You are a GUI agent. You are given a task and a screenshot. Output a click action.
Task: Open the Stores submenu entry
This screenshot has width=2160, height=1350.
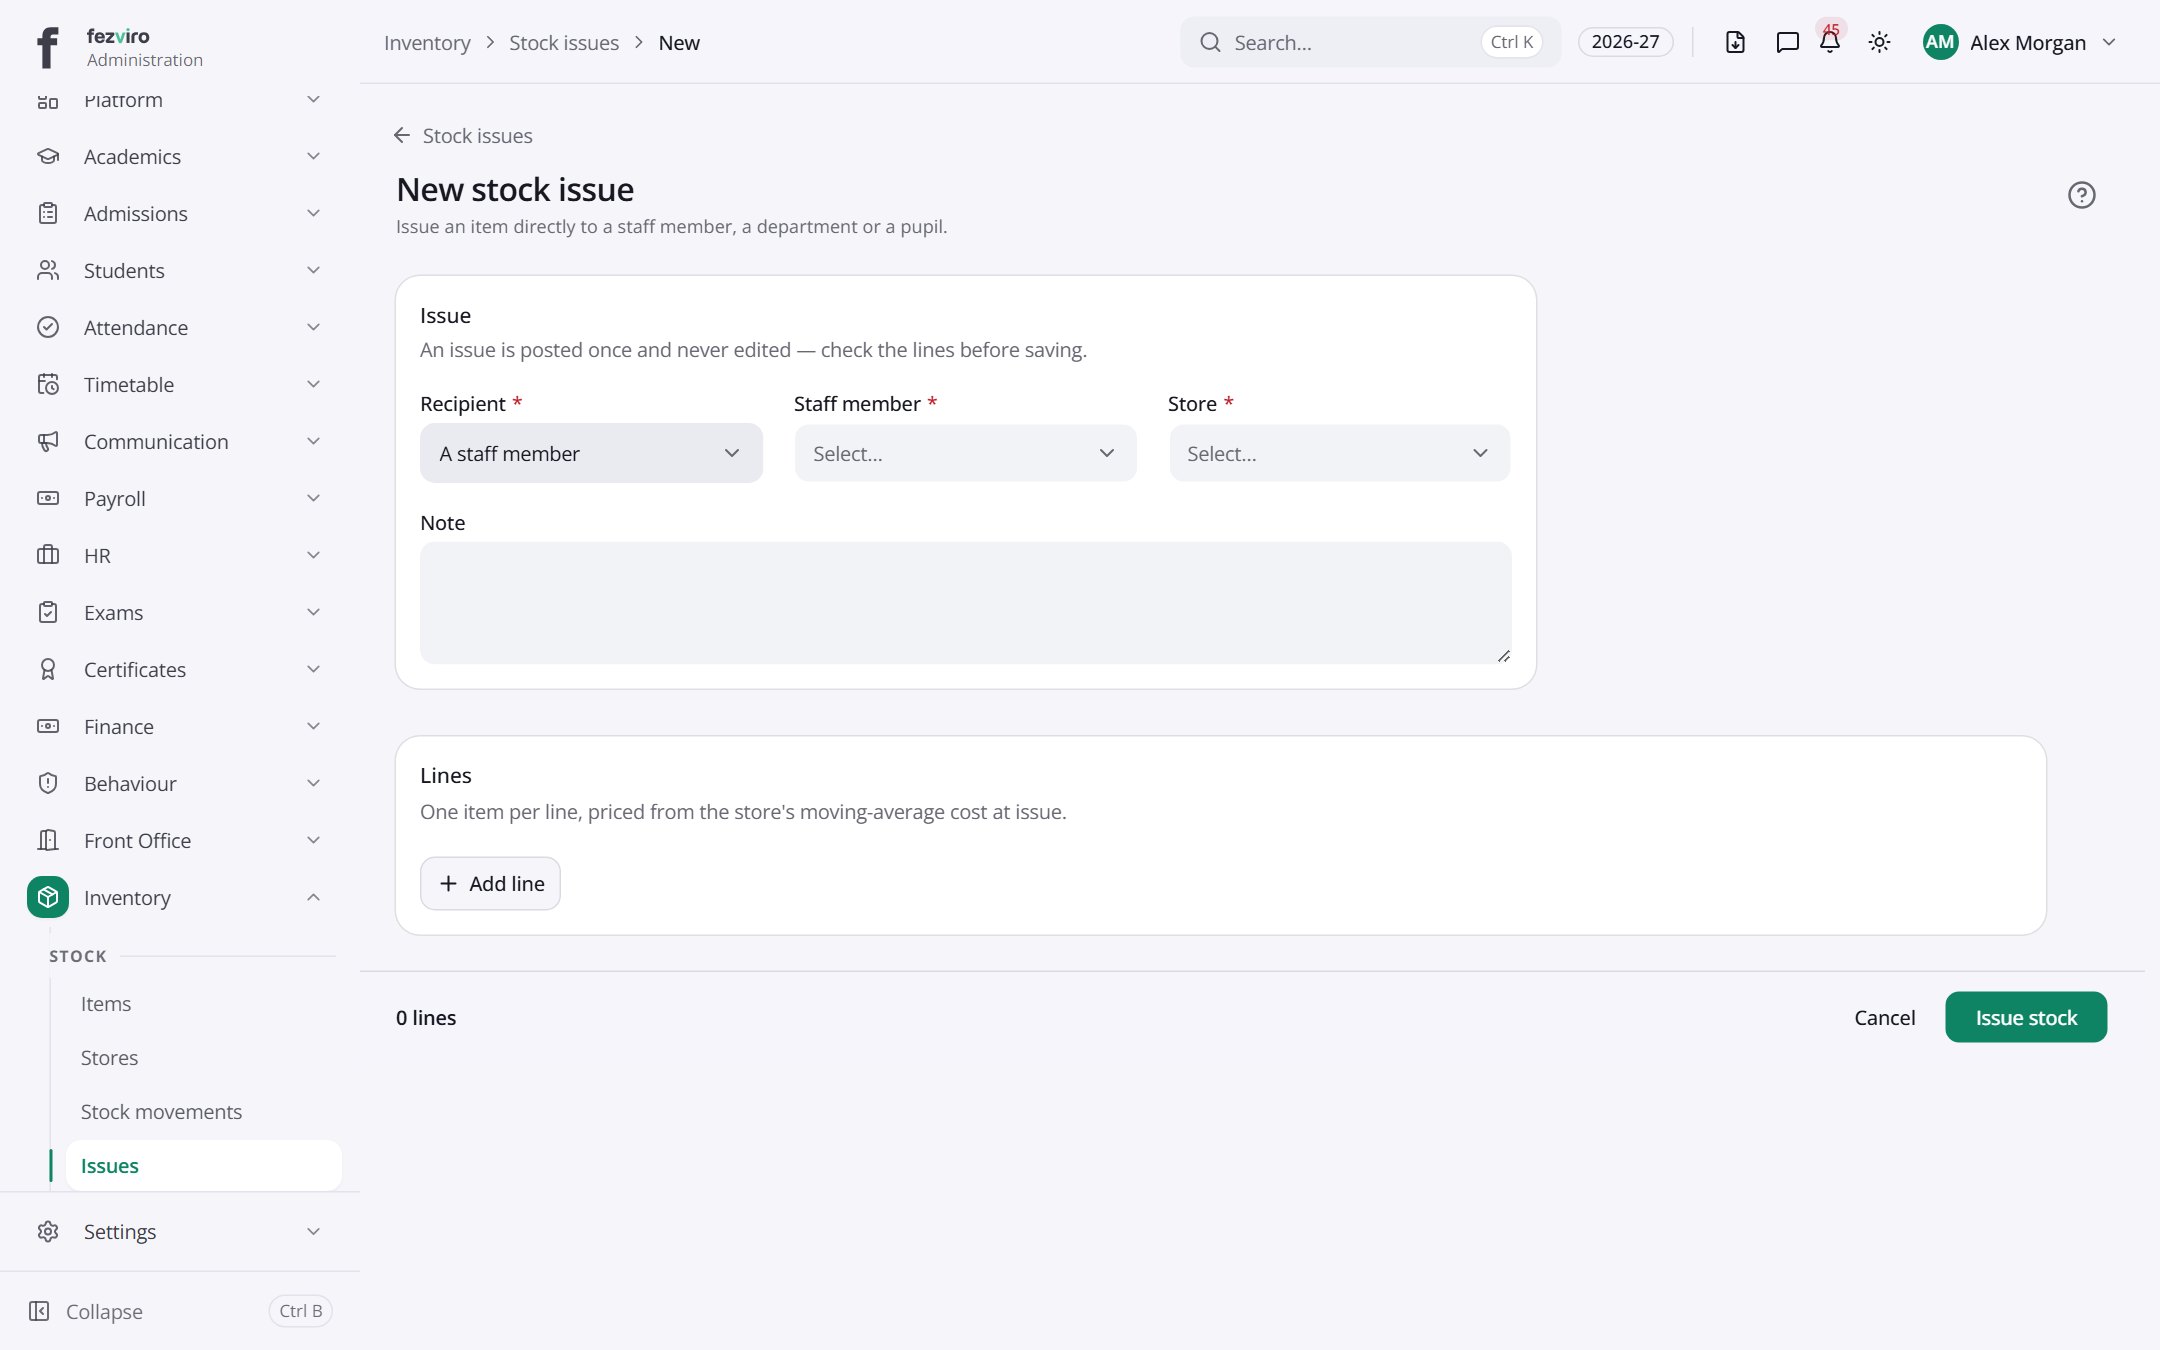(203, 1057)
